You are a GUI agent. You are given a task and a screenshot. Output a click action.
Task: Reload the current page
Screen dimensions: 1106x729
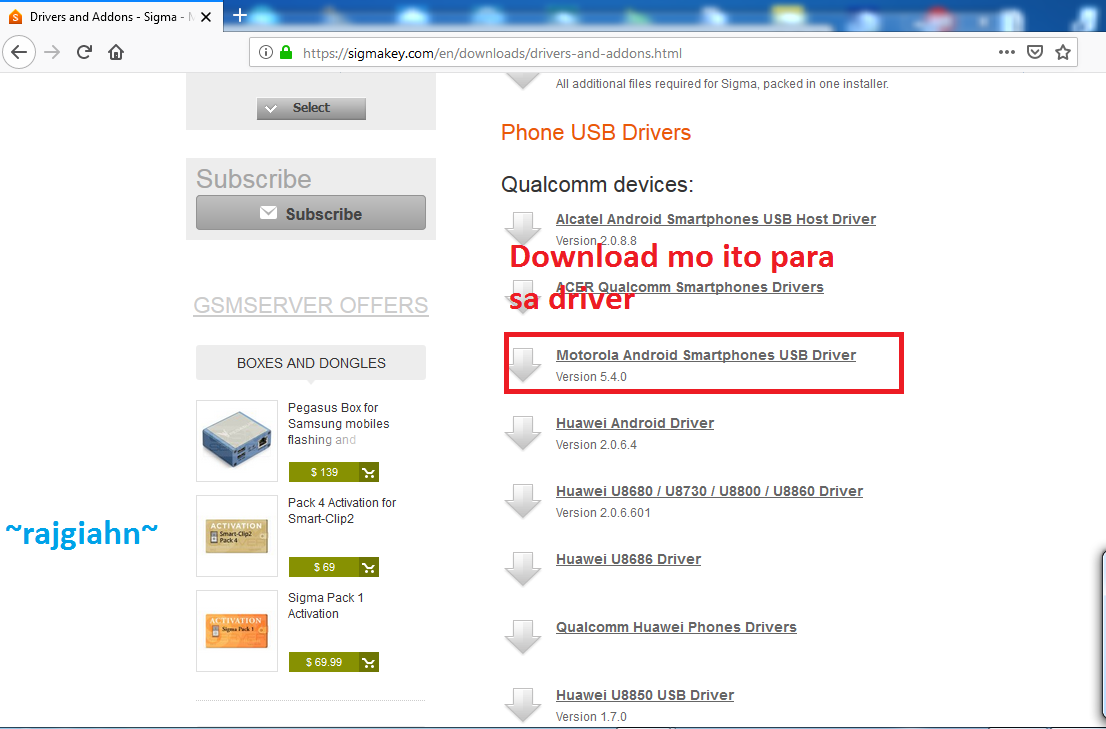pos(84,52)
